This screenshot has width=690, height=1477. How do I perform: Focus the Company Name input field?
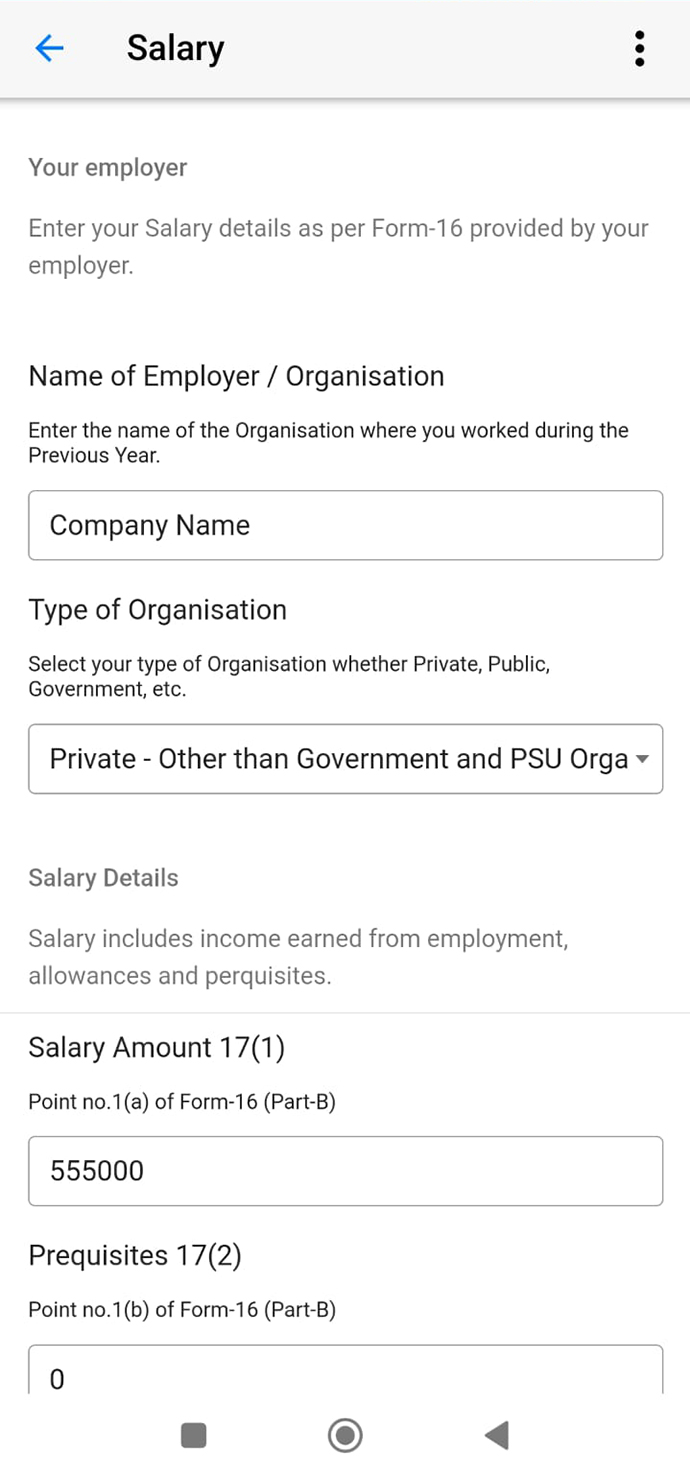pos(345,525)
